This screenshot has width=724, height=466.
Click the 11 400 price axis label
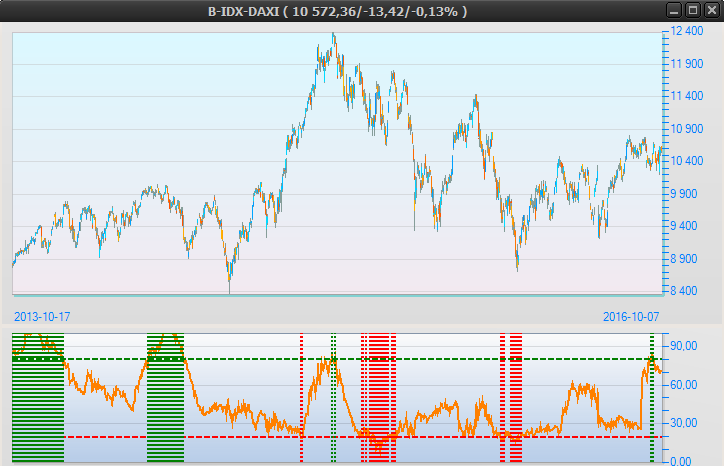coord(687,96)
